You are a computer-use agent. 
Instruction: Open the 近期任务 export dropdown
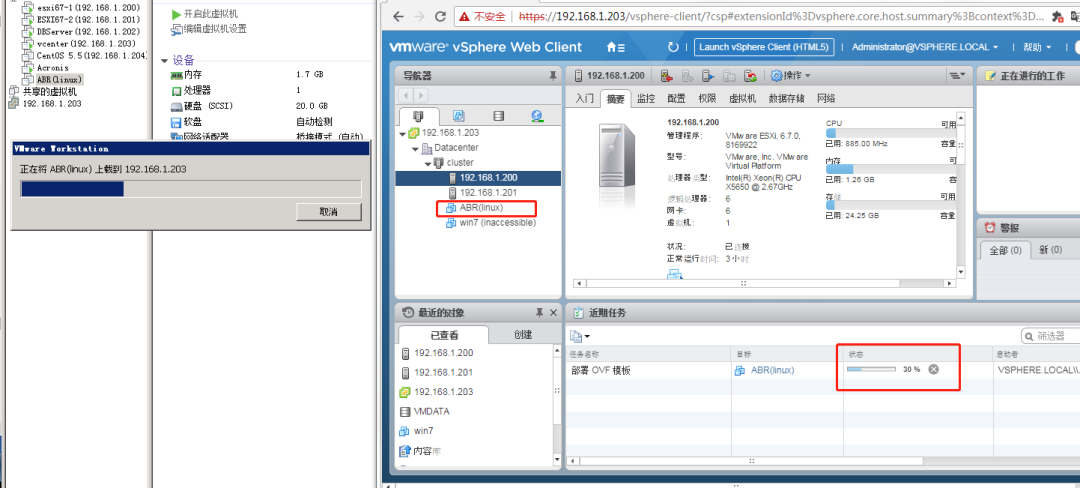click(580, 336)
